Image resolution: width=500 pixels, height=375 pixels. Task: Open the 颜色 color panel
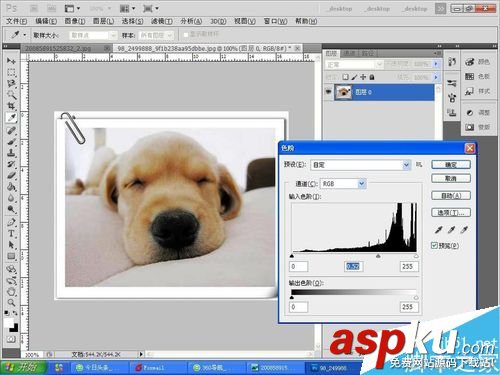coord(478,62)
